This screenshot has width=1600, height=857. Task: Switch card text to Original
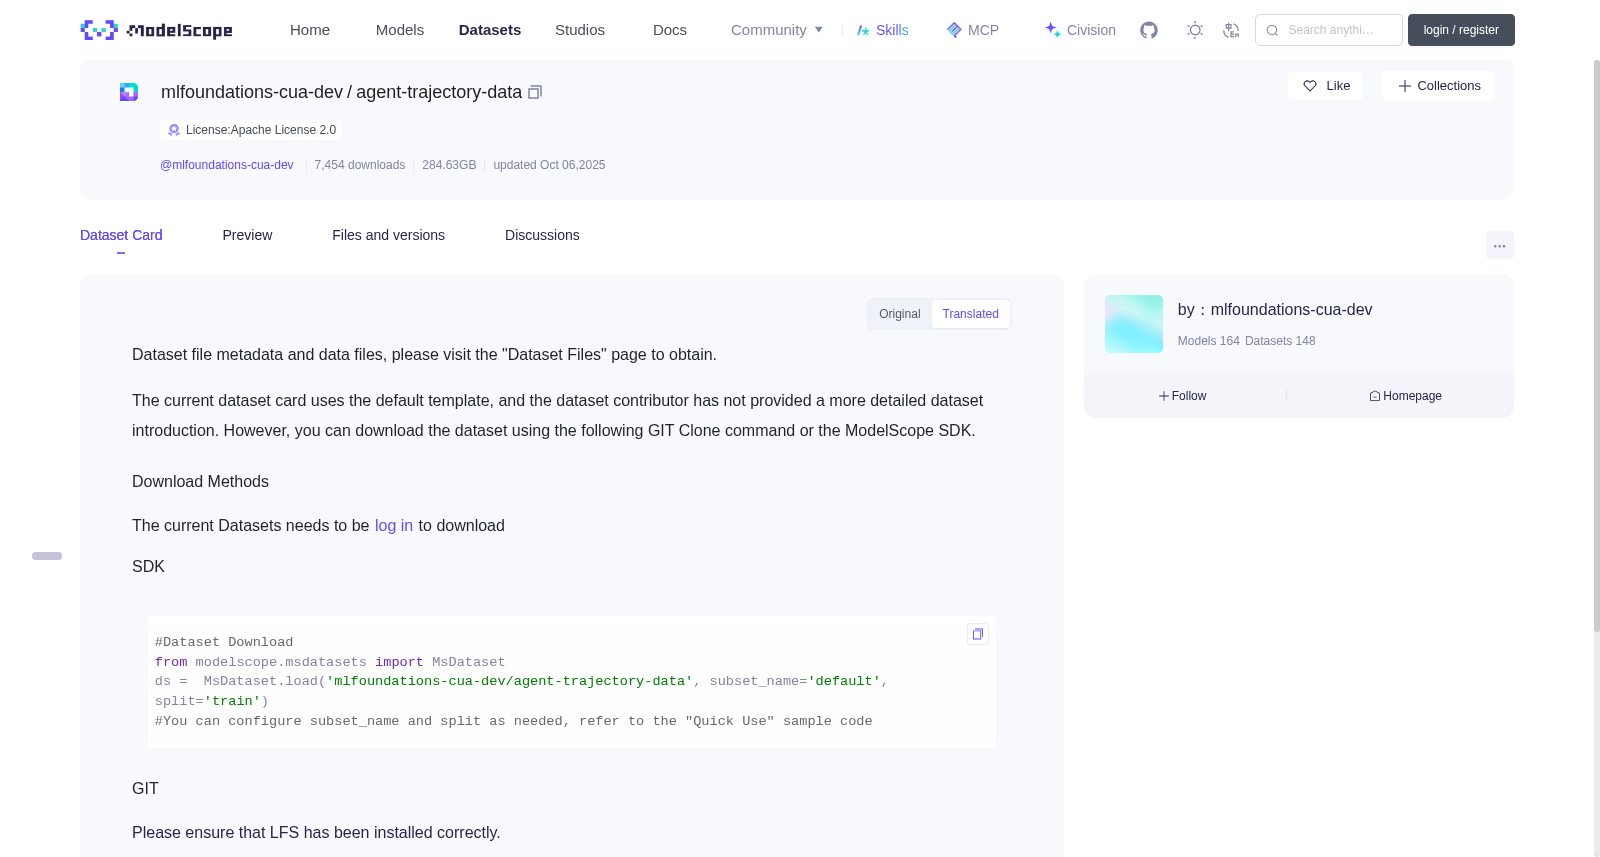pos(899,314)
